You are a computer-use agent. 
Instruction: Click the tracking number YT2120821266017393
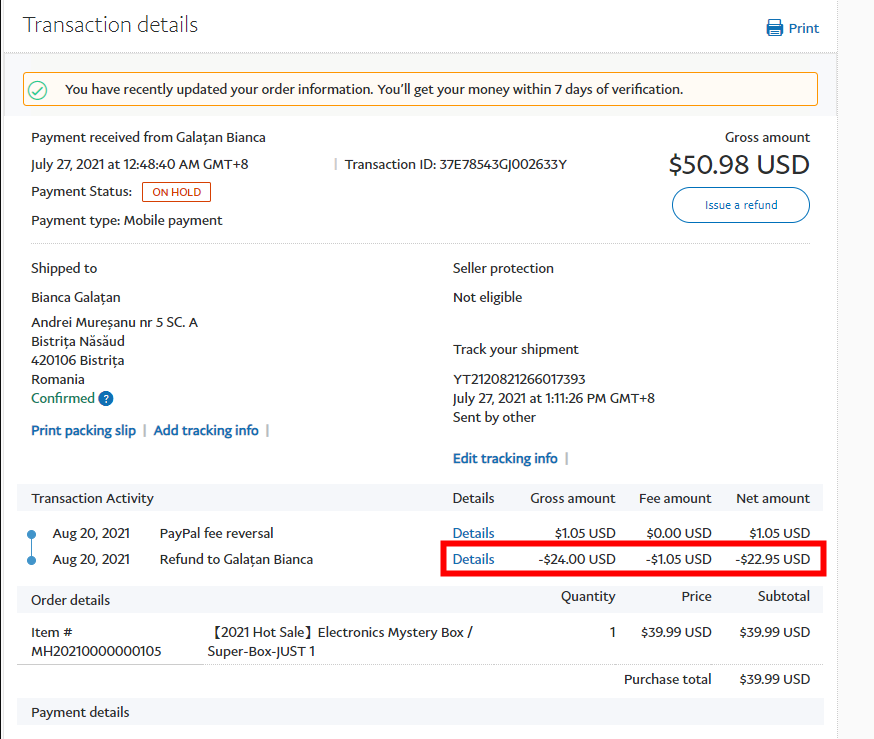pyautogui.click(x=519, y=379)
